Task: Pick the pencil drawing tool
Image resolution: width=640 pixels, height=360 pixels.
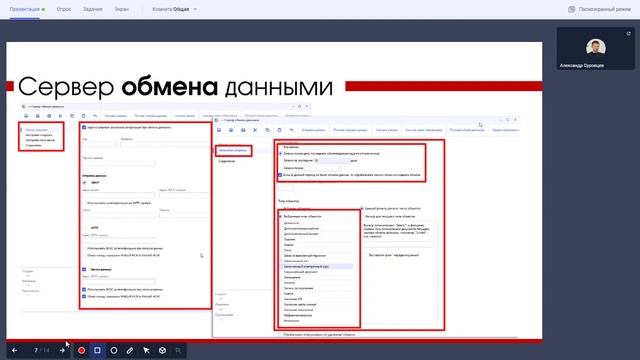Action: coord(130,350)
